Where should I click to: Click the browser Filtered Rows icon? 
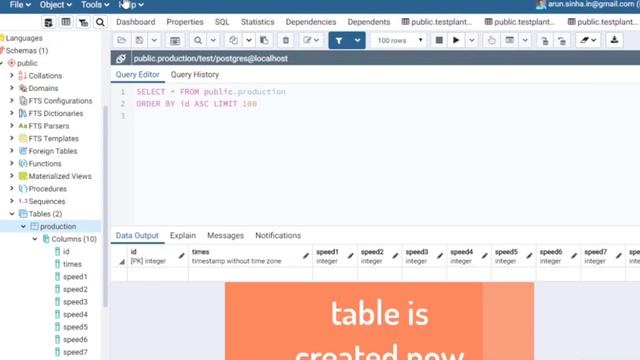(83, 22)
